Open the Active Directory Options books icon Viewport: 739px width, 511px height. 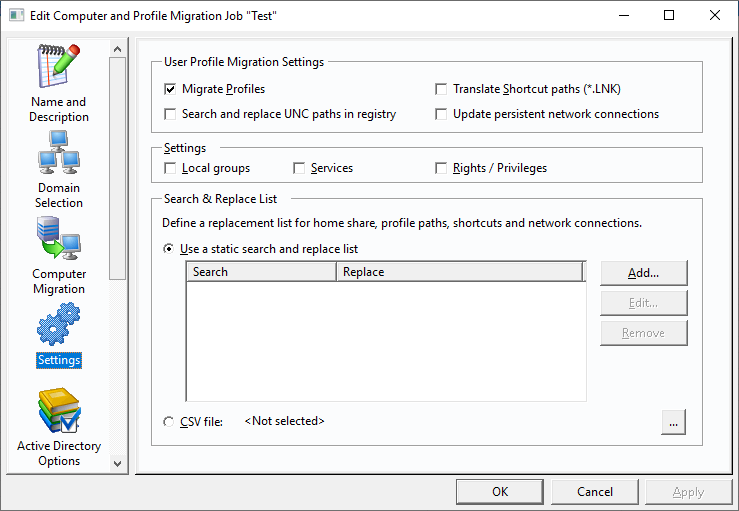click(x=59, y=410)
